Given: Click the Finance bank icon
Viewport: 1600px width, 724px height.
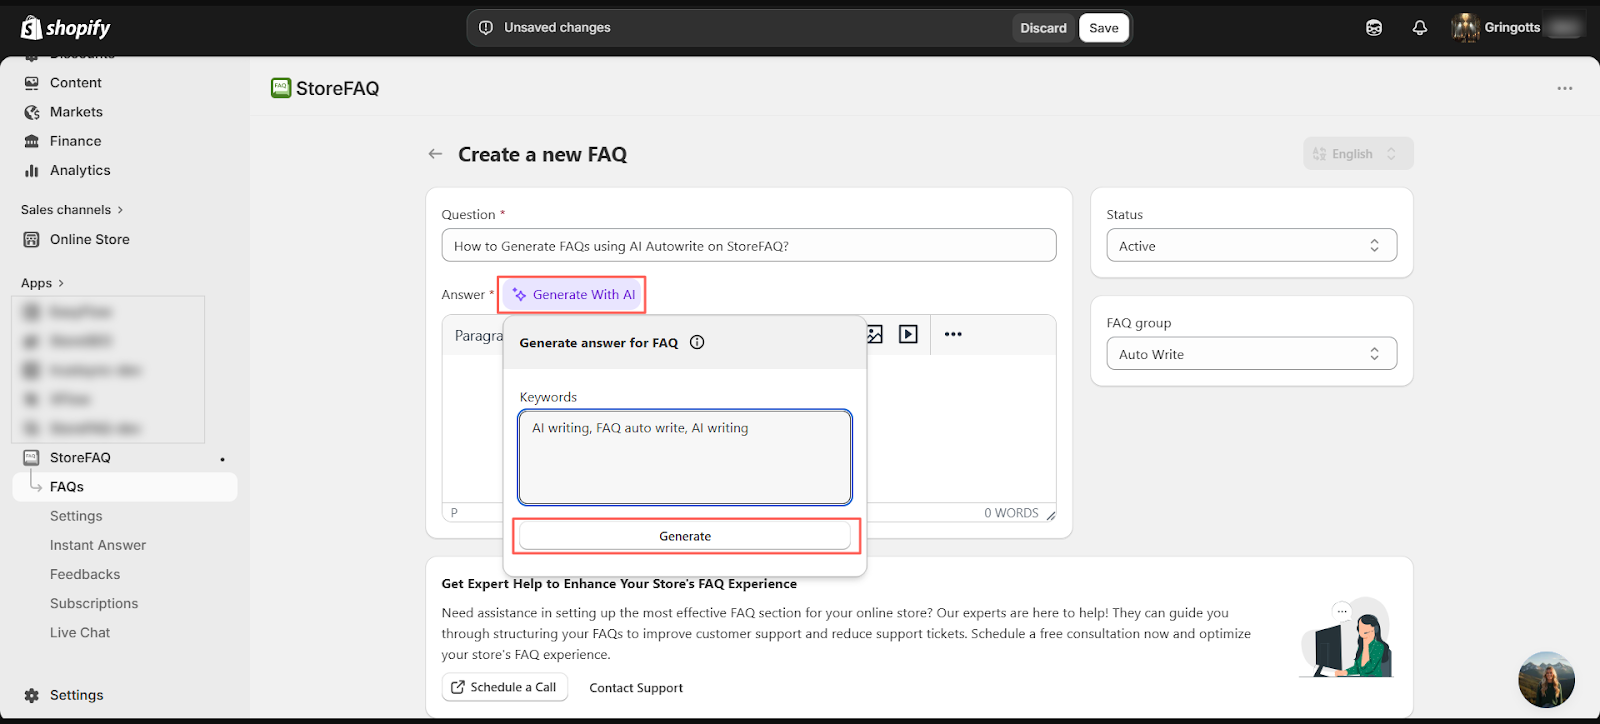Looking at the screenshot, I should click(x=32, y=141).
